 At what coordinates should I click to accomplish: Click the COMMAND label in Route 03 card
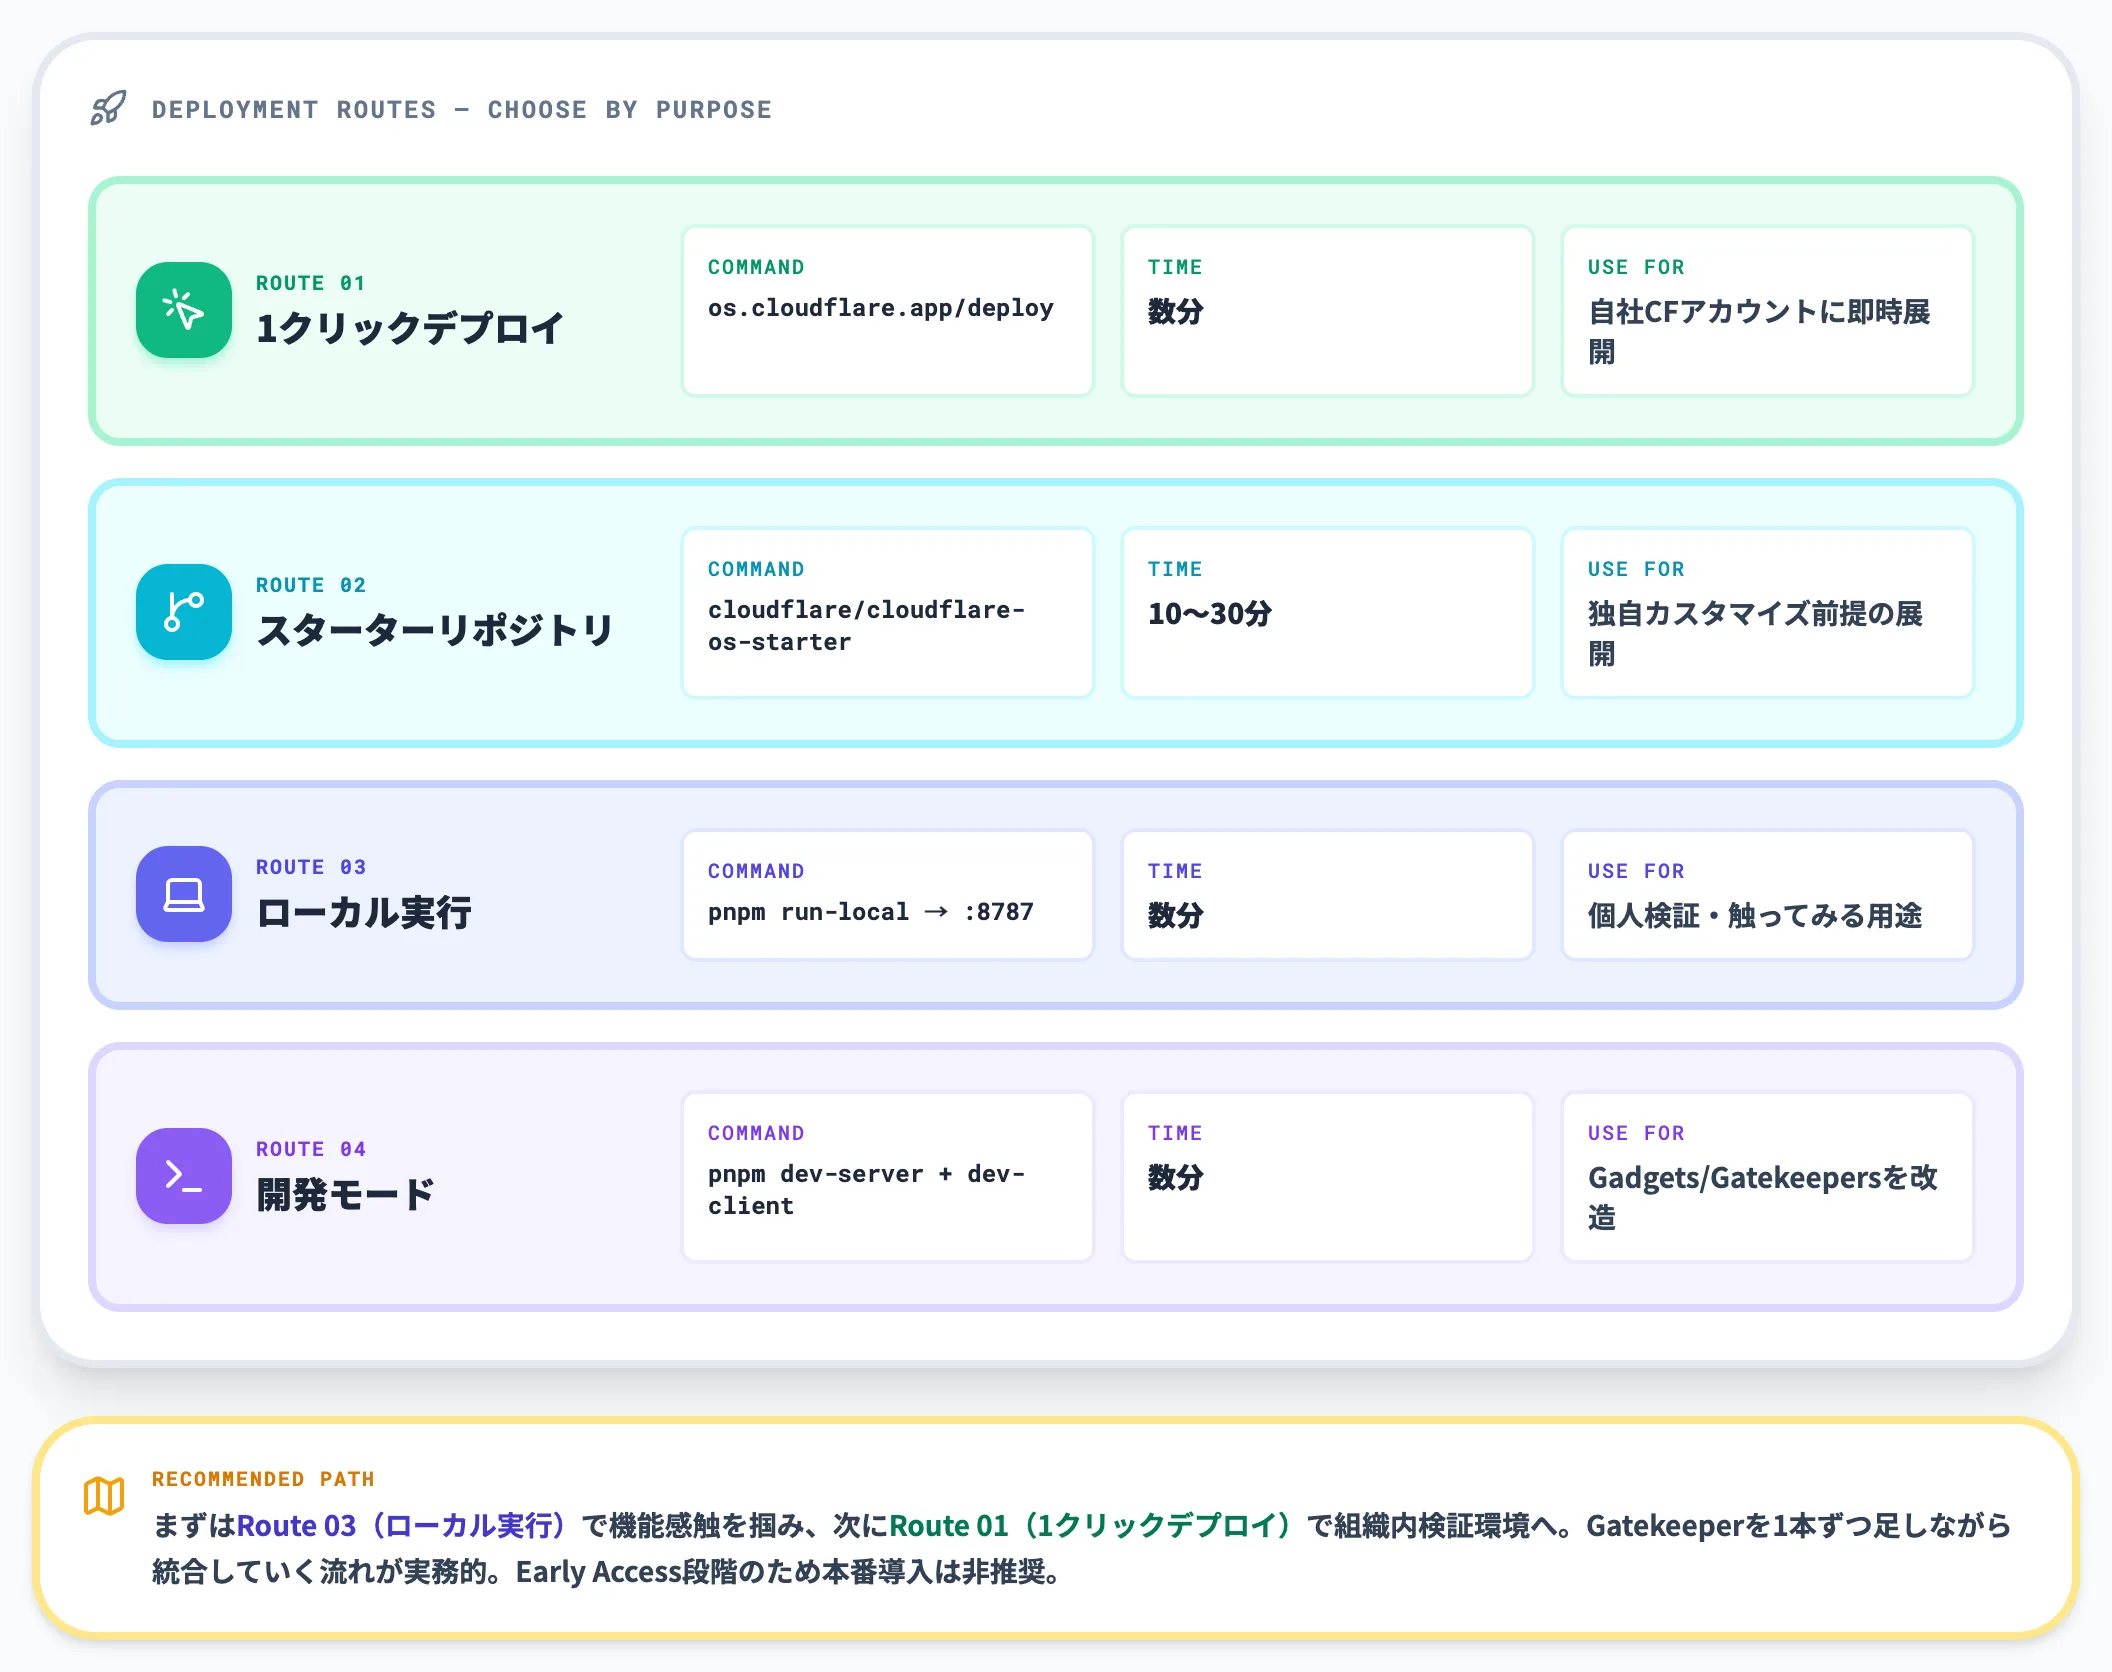click(x=756, y=871)
